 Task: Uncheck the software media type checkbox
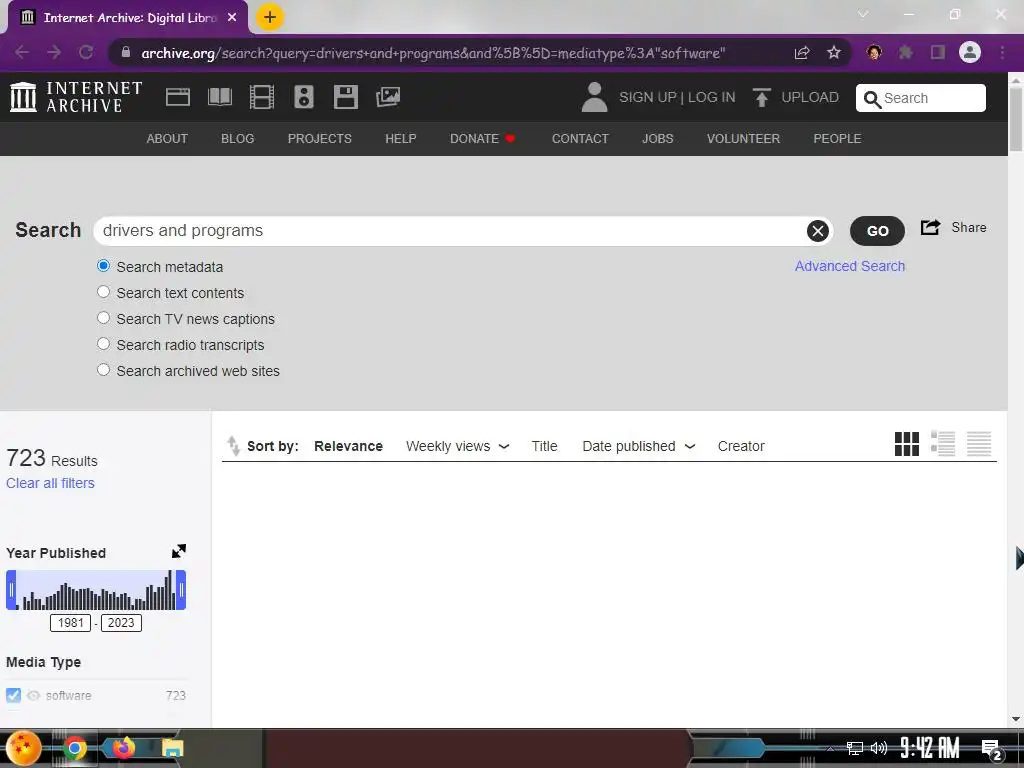click(x=13, y=696)
